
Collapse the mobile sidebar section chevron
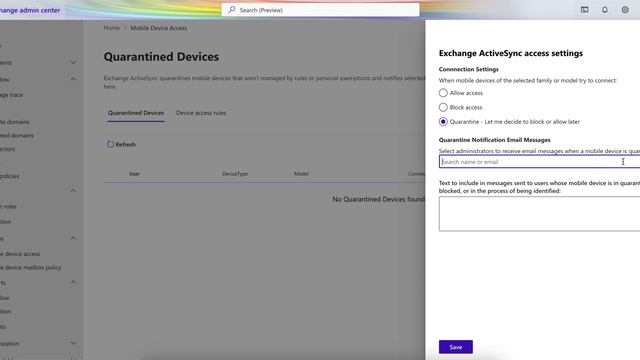pos(73,238)
